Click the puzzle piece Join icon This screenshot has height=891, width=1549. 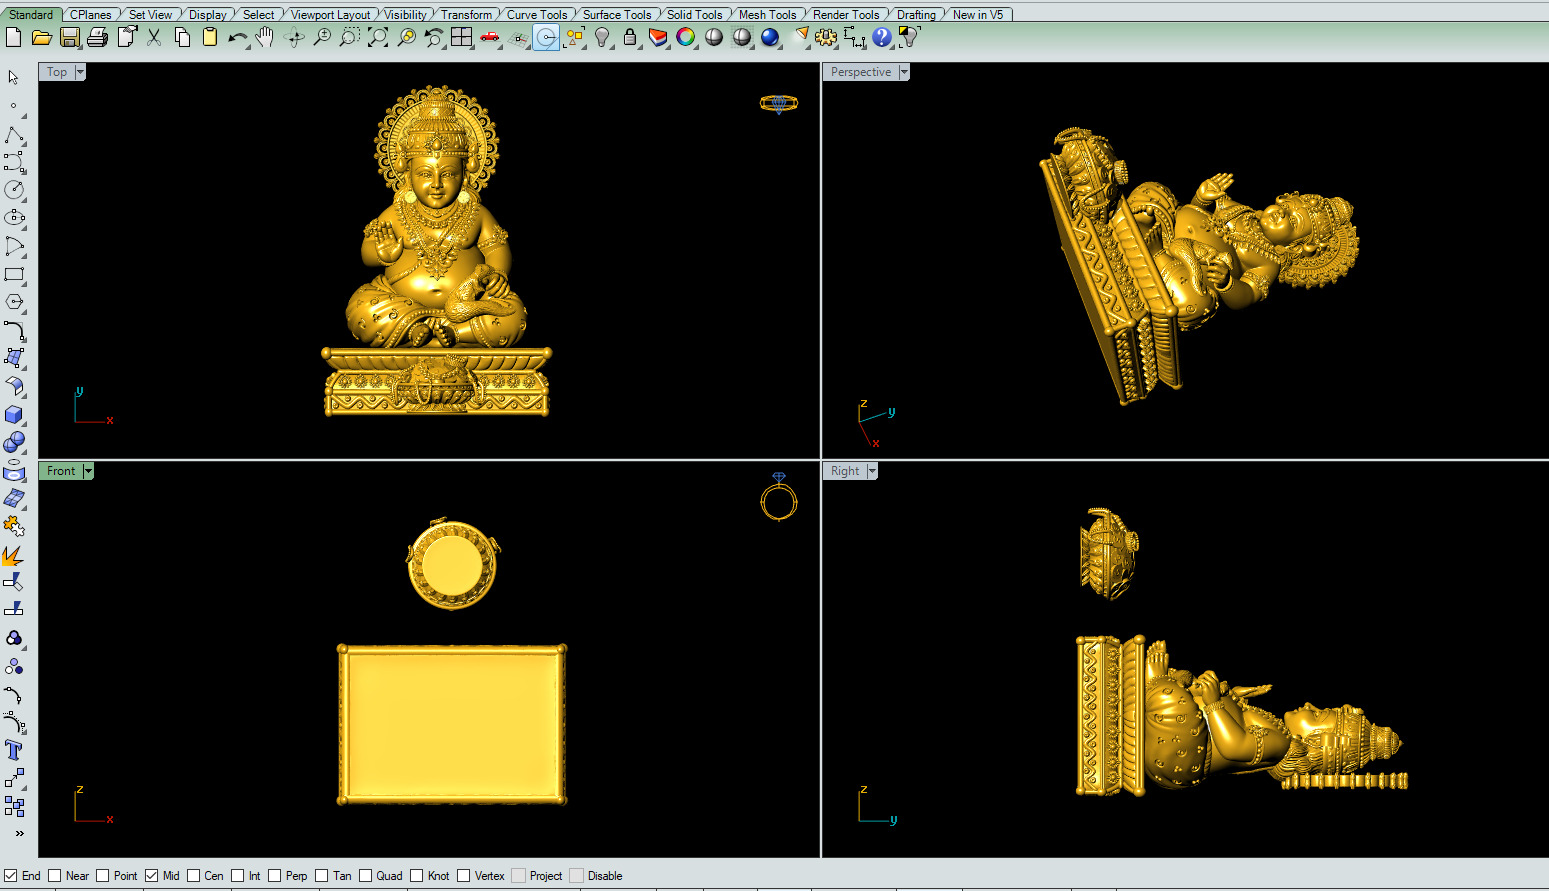(x=14, y=526)
